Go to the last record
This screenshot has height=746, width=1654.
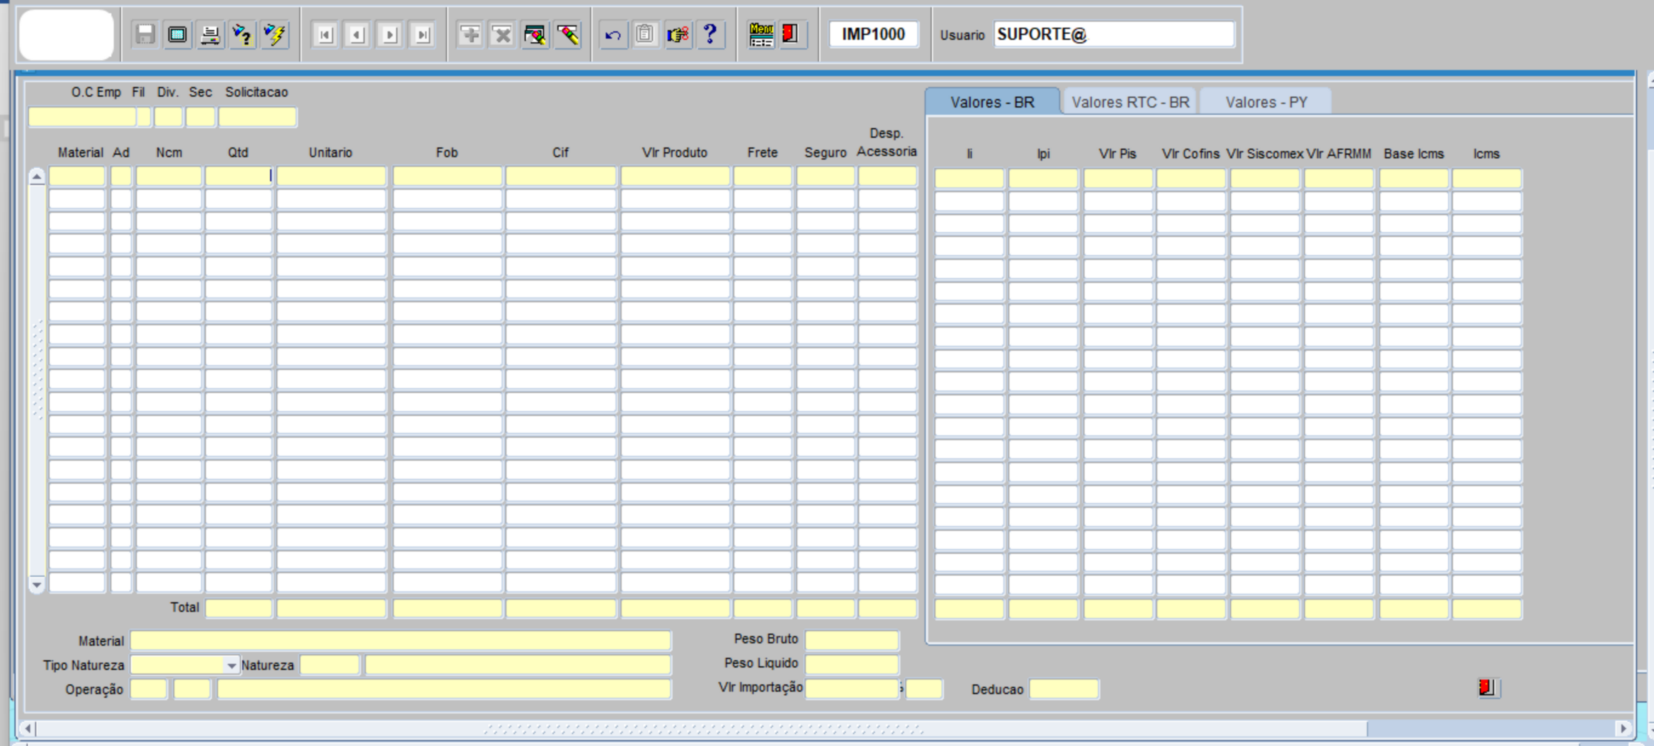pos(423,35)
